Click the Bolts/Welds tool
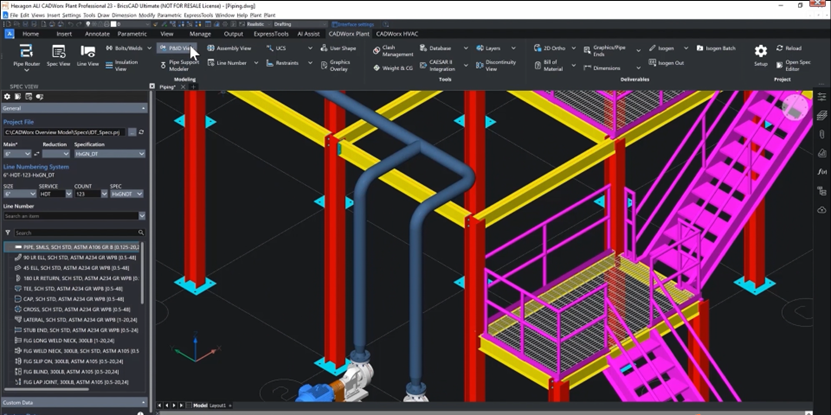The width and height of the screenshot is (831, 415). click(123, 48)
